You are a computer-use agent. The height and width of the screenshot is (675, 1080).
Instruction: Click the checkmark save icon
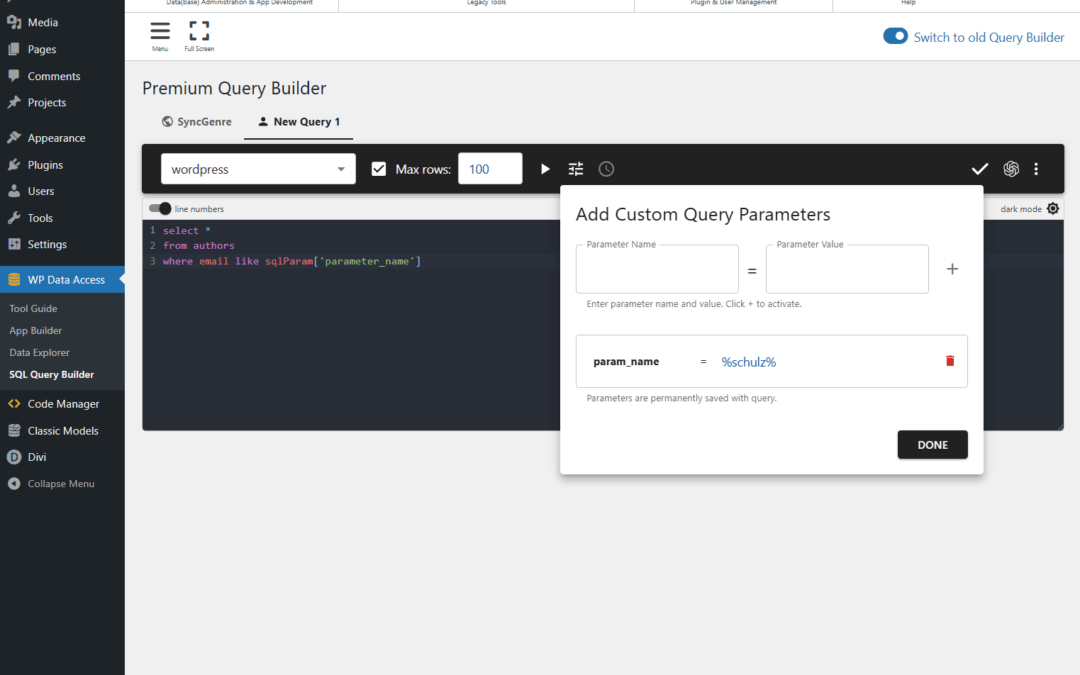point(979,169)
